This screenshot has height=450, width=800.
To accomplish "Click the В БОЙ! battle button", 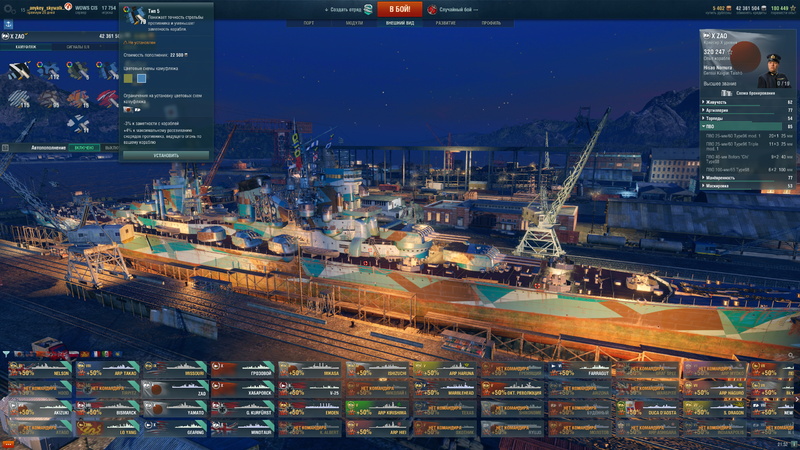I will pyautogui.click(x=399, y=9).
